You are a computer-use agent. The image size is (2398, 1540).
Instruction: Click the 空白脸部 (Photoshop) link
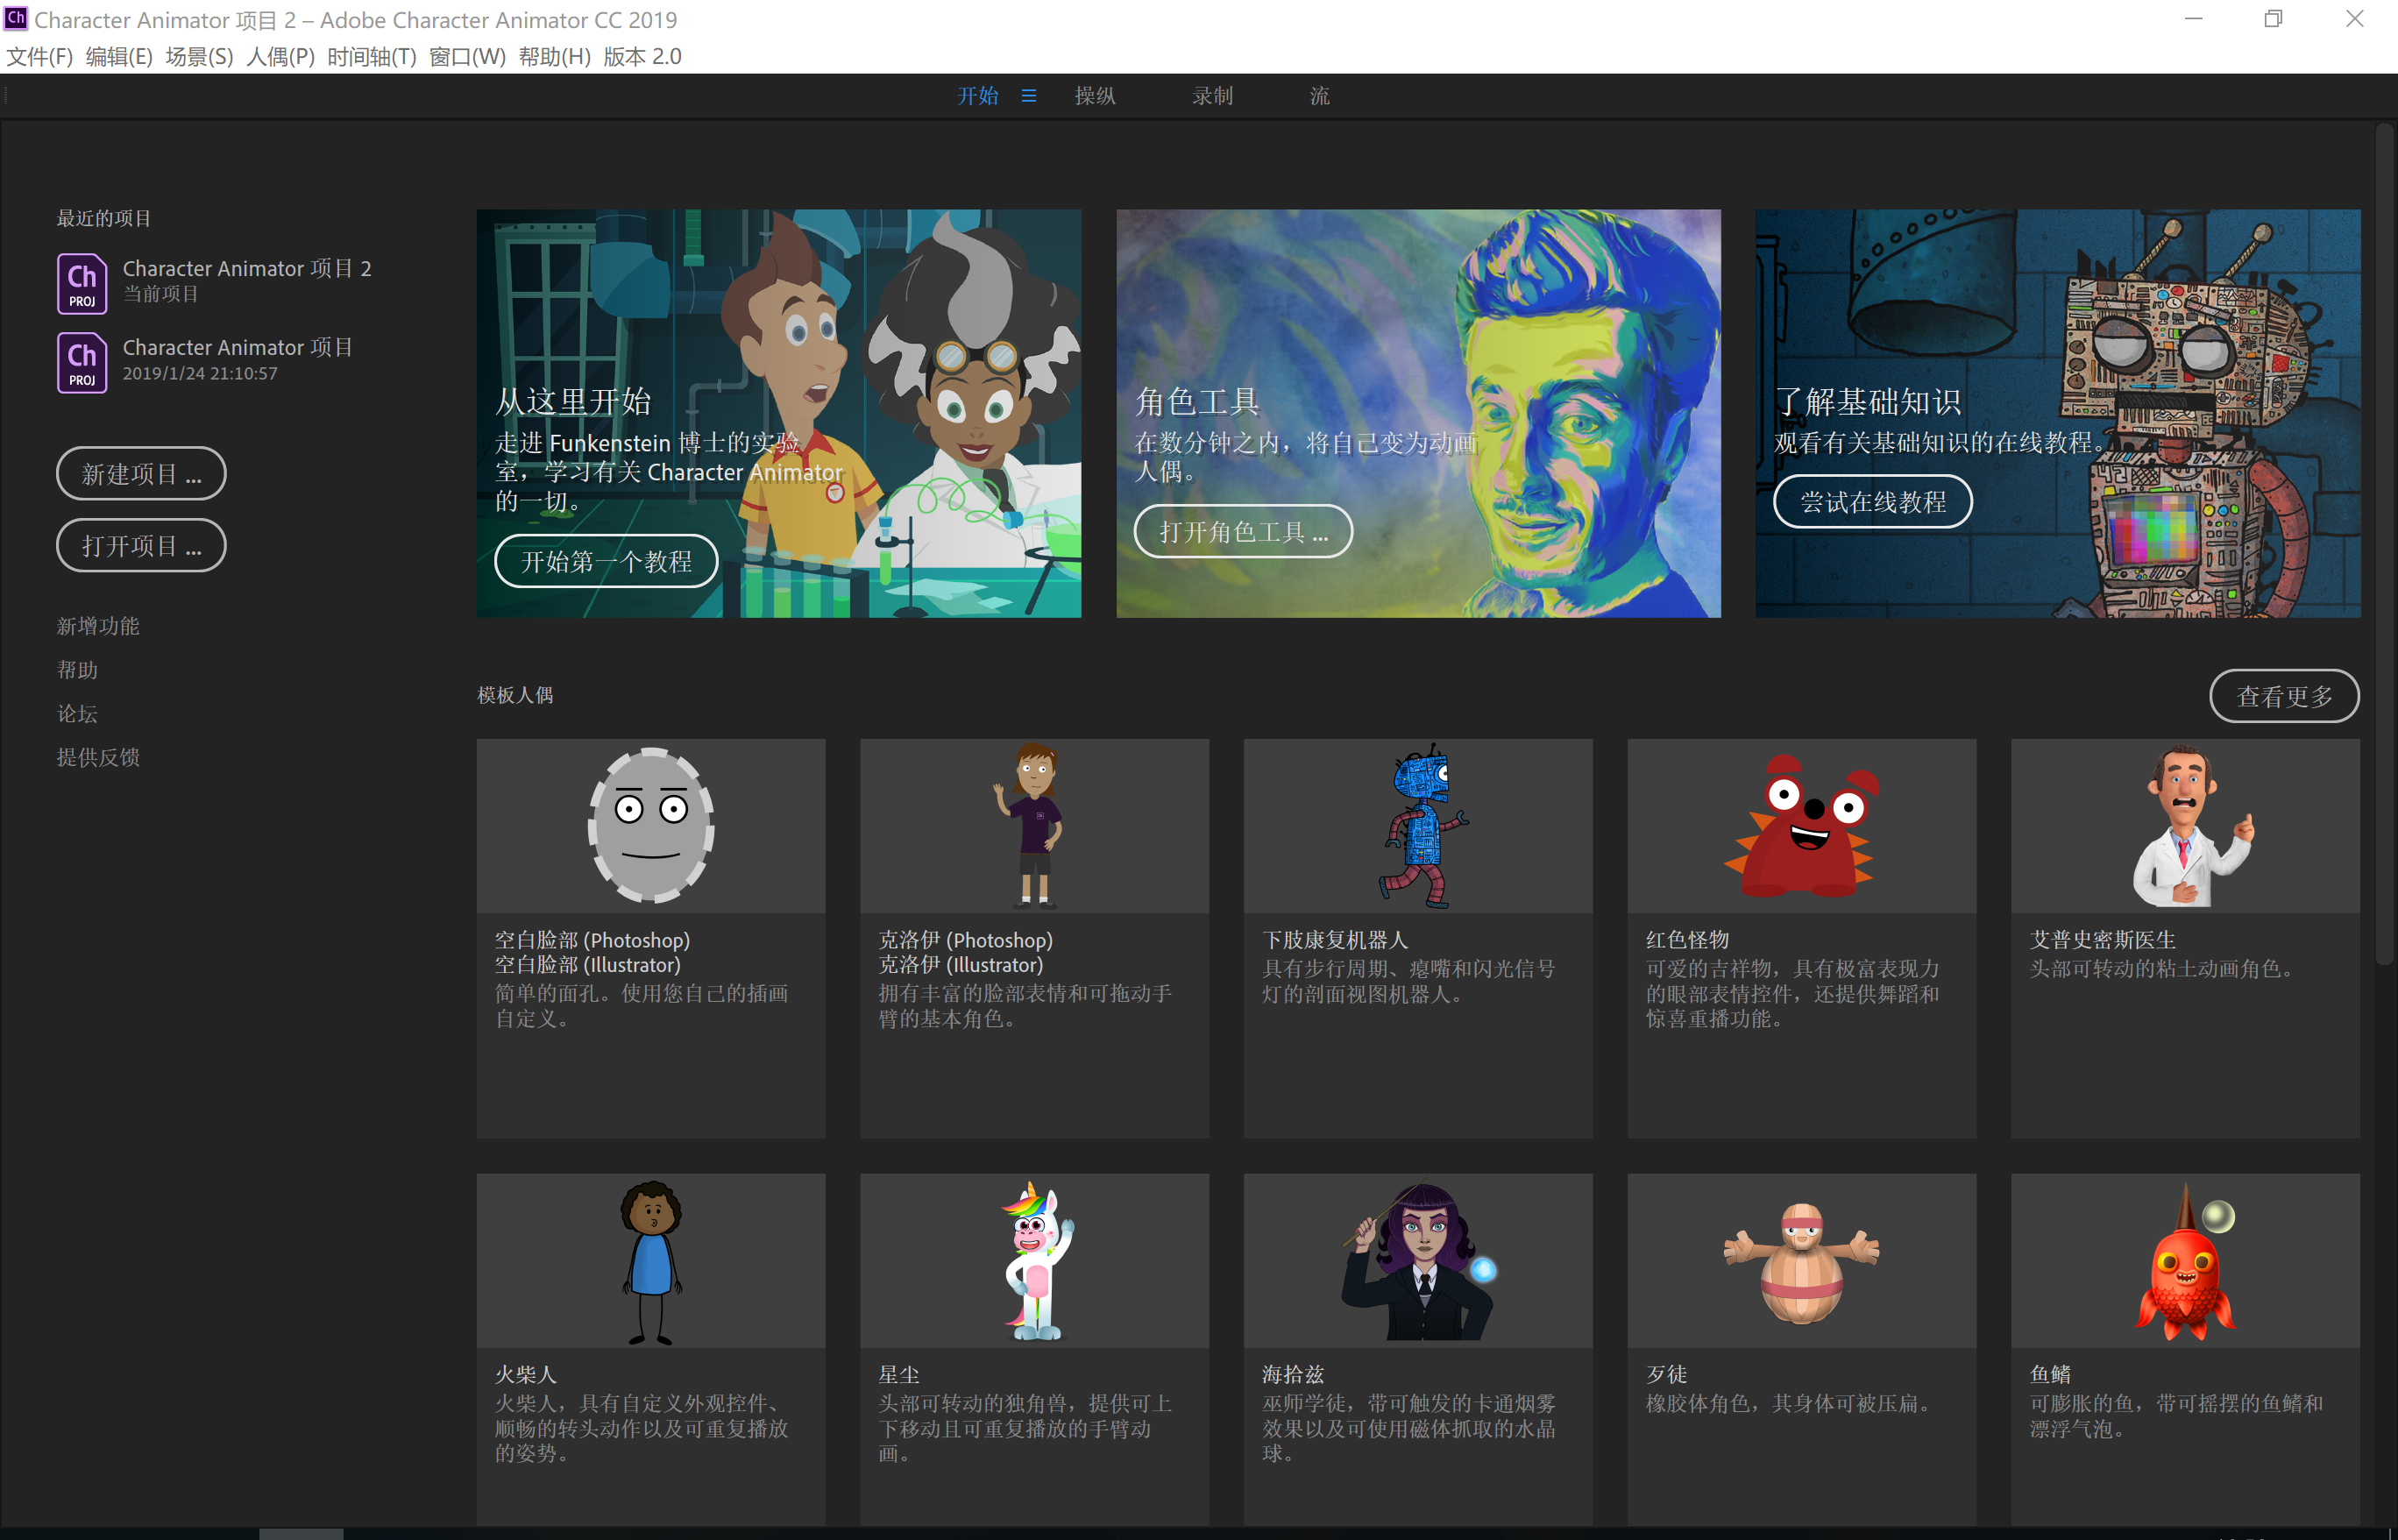click(592, 940)
